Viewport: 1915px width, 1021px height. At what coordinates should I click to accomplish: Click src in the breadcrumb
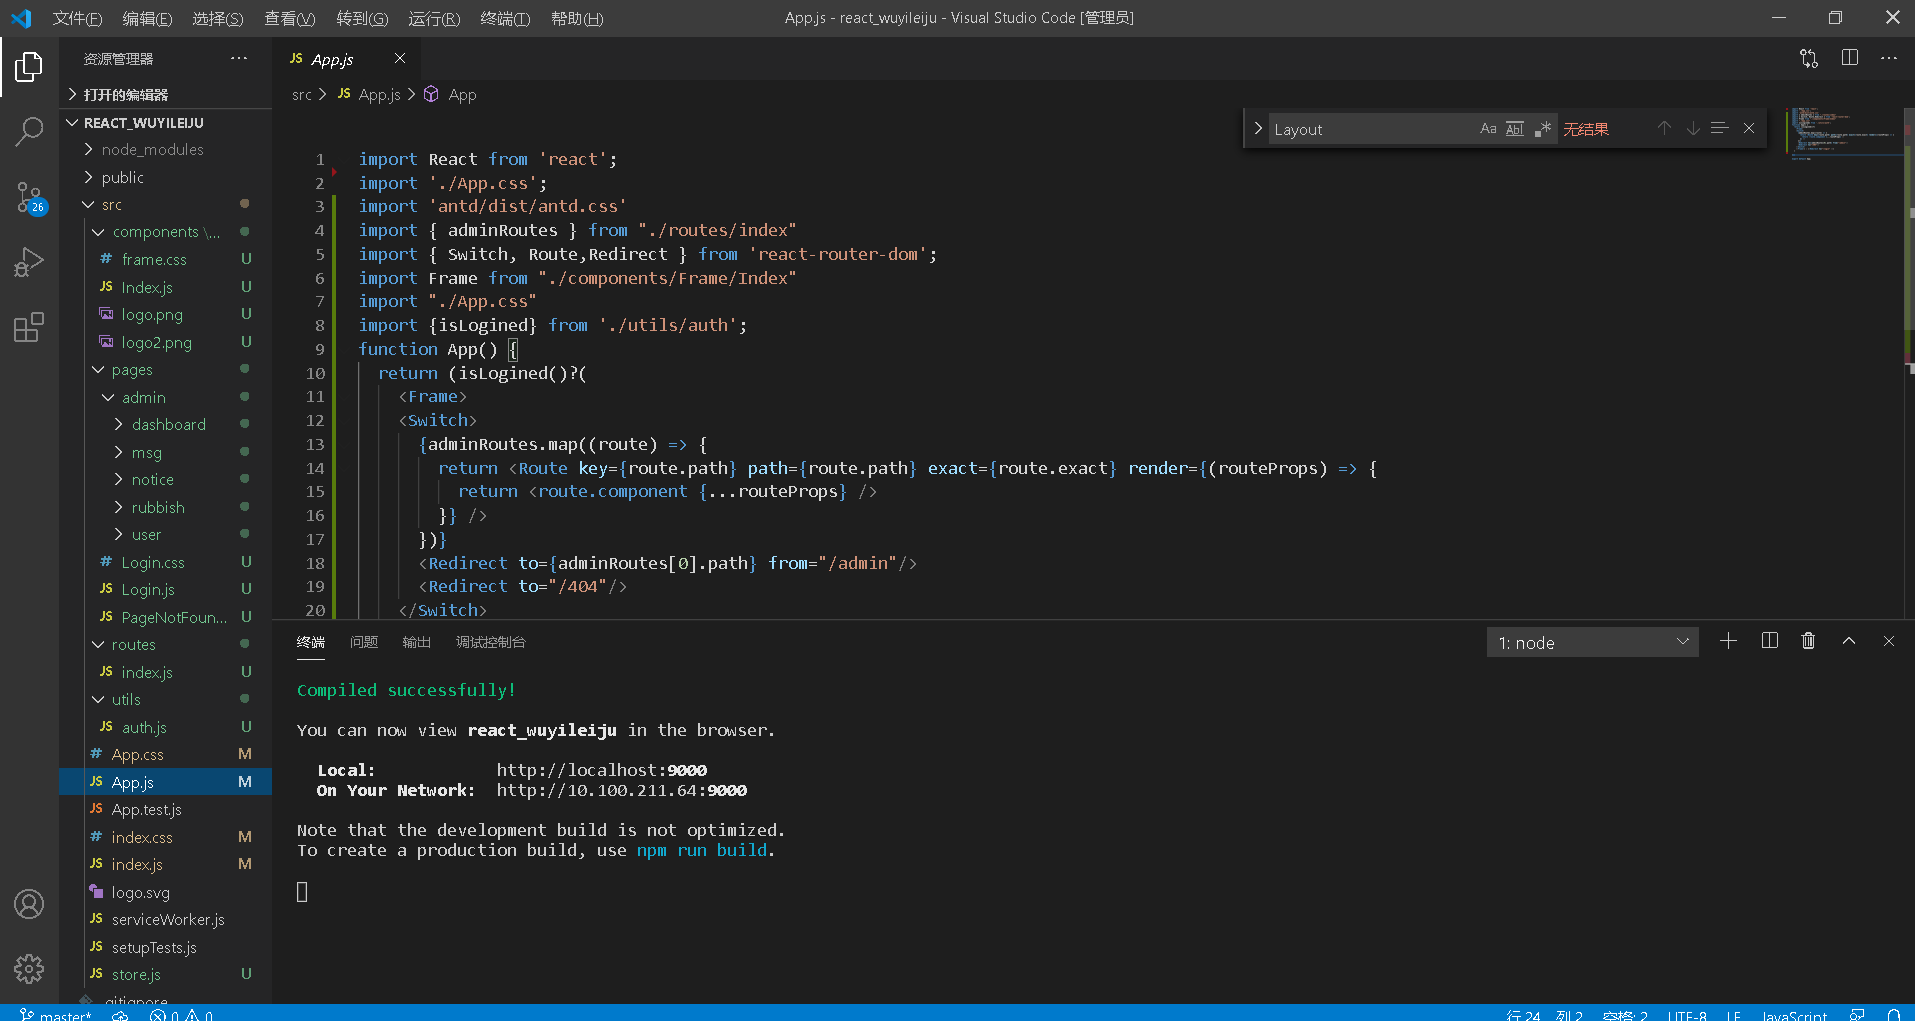[301, 95]
